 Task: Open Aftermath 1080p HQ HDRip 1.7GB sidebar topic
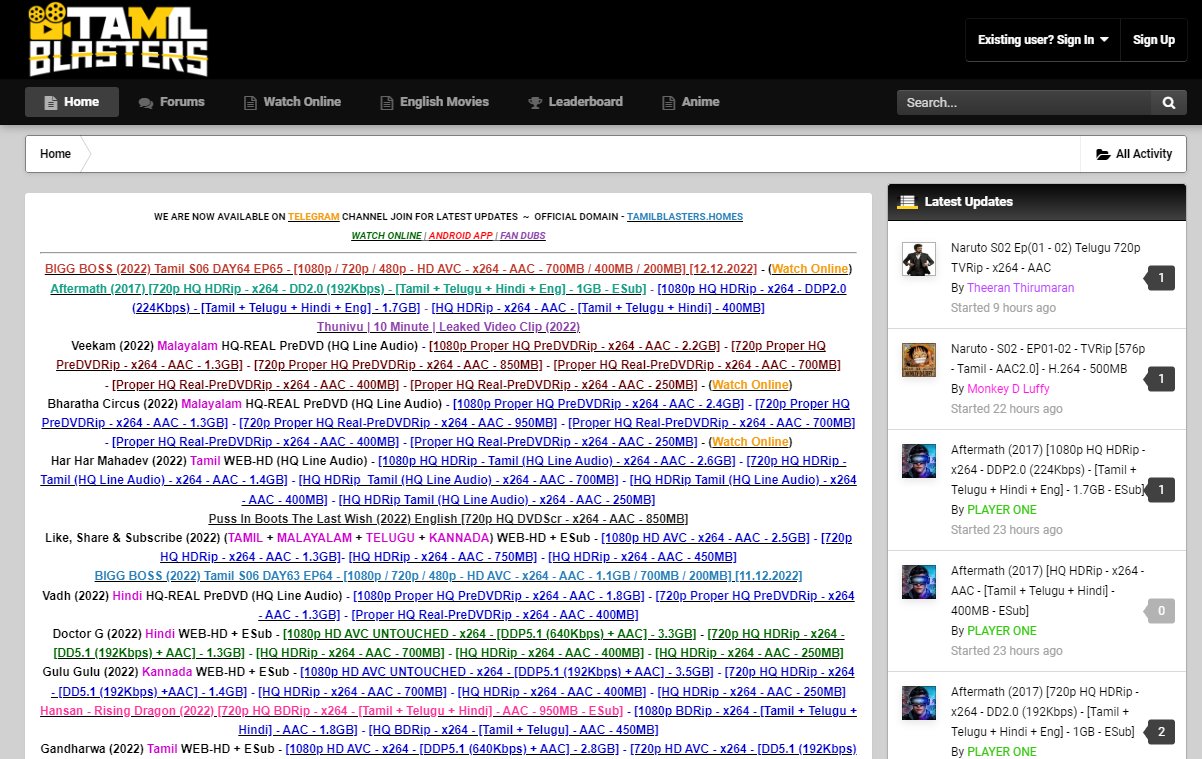pyautogui.click(x=1048, y=470)
